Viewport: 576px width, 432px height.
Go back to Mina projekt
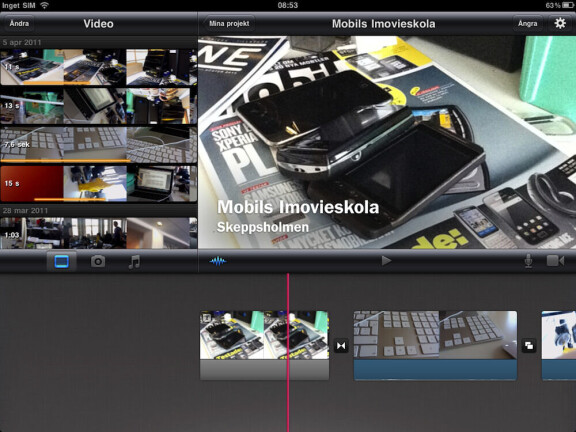point(229,24)
